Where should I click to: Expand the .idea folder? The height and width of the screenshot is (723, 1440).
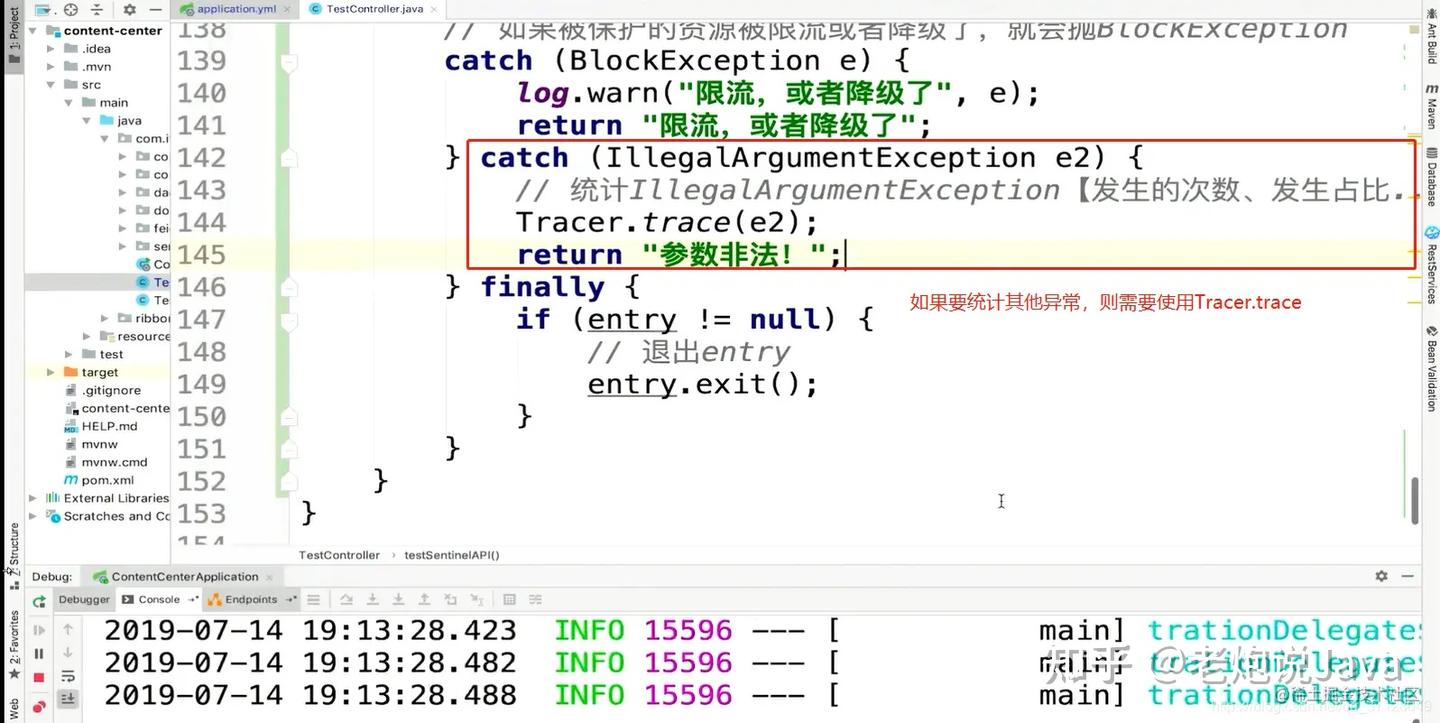[51, 49]
